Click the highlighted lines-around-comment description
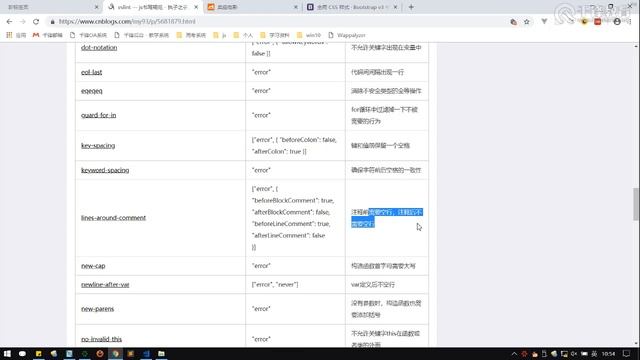Screen dimensions: 640x360 [x=387, y=218]
